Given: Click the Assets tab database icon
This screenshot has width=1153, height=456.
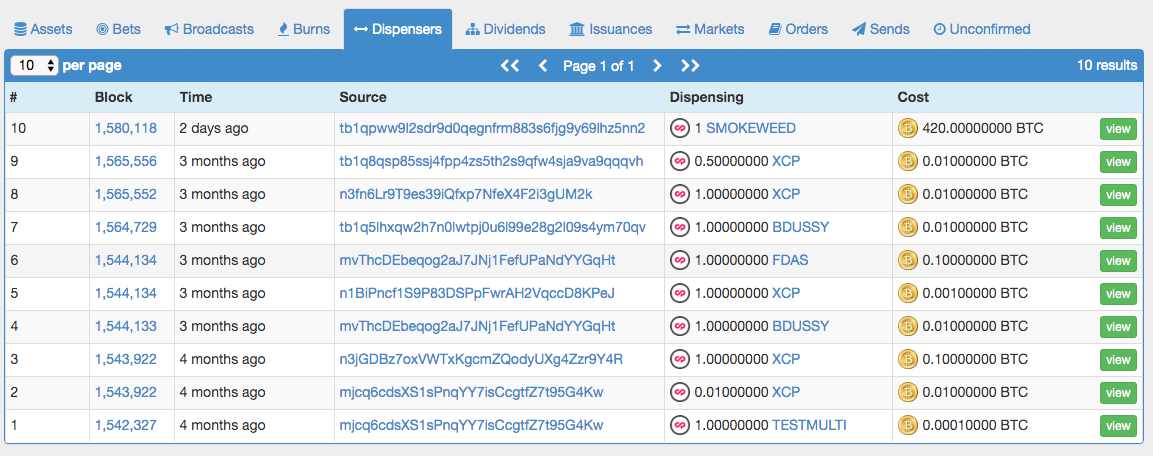Looking at the screenshot, I should coord(20,29).
